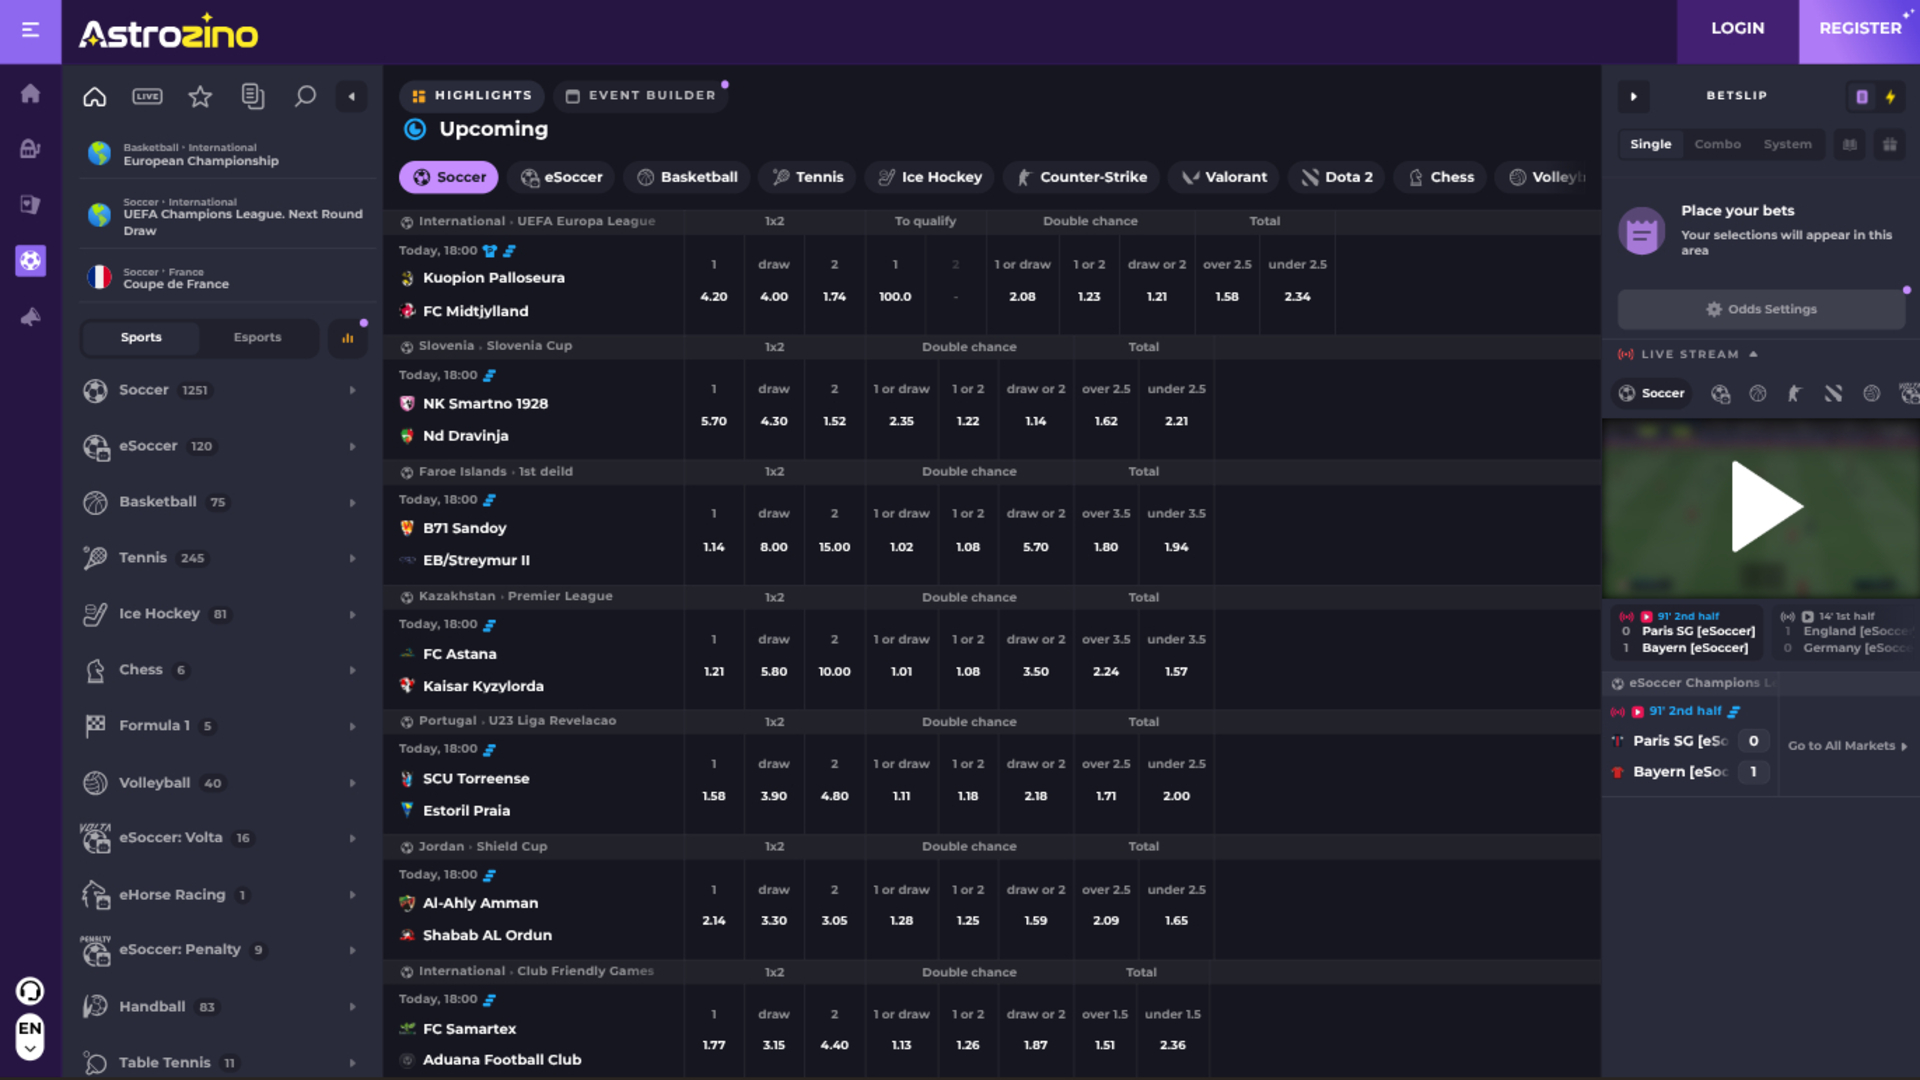Select the Ice Hockey sport tab
The image size is (1920, 1080).
coord(930,177)
